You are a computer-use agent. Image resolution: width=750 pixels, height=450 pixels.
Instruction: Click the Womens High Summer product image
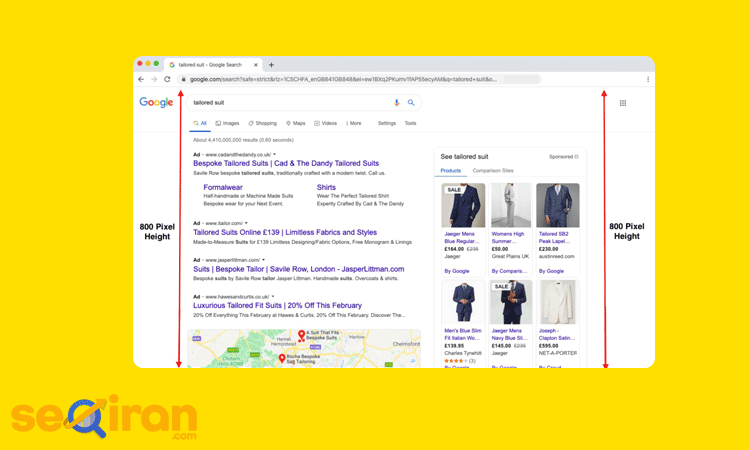tap(511, 205)
